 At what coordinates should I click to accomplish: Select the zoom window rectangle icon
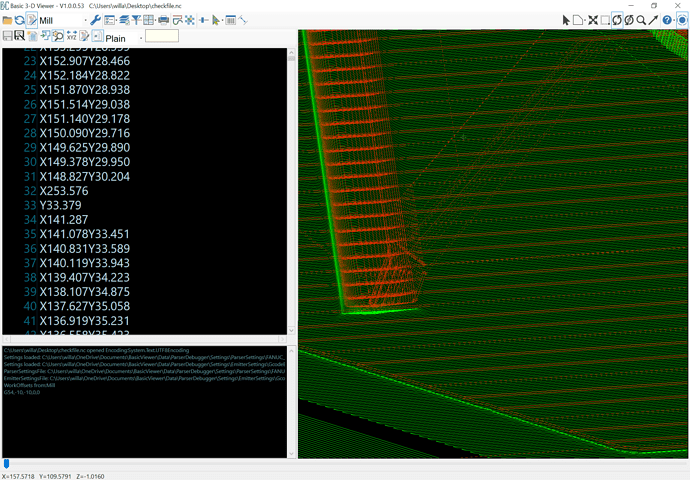coord(605,20)
